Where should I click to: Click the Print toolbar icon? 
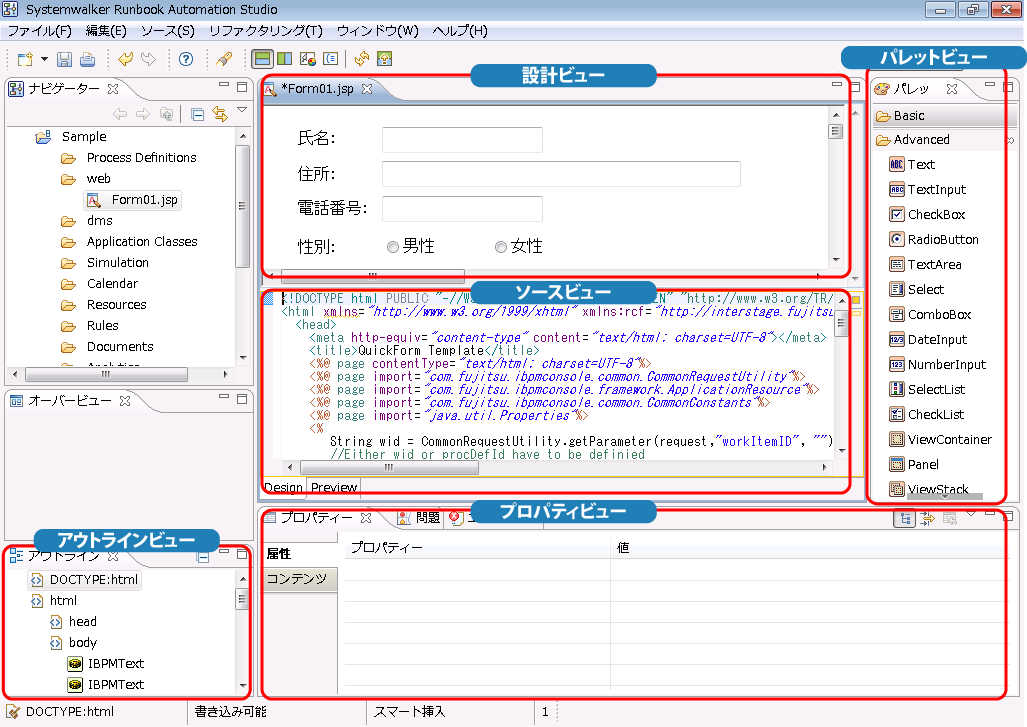pos(87,60)
